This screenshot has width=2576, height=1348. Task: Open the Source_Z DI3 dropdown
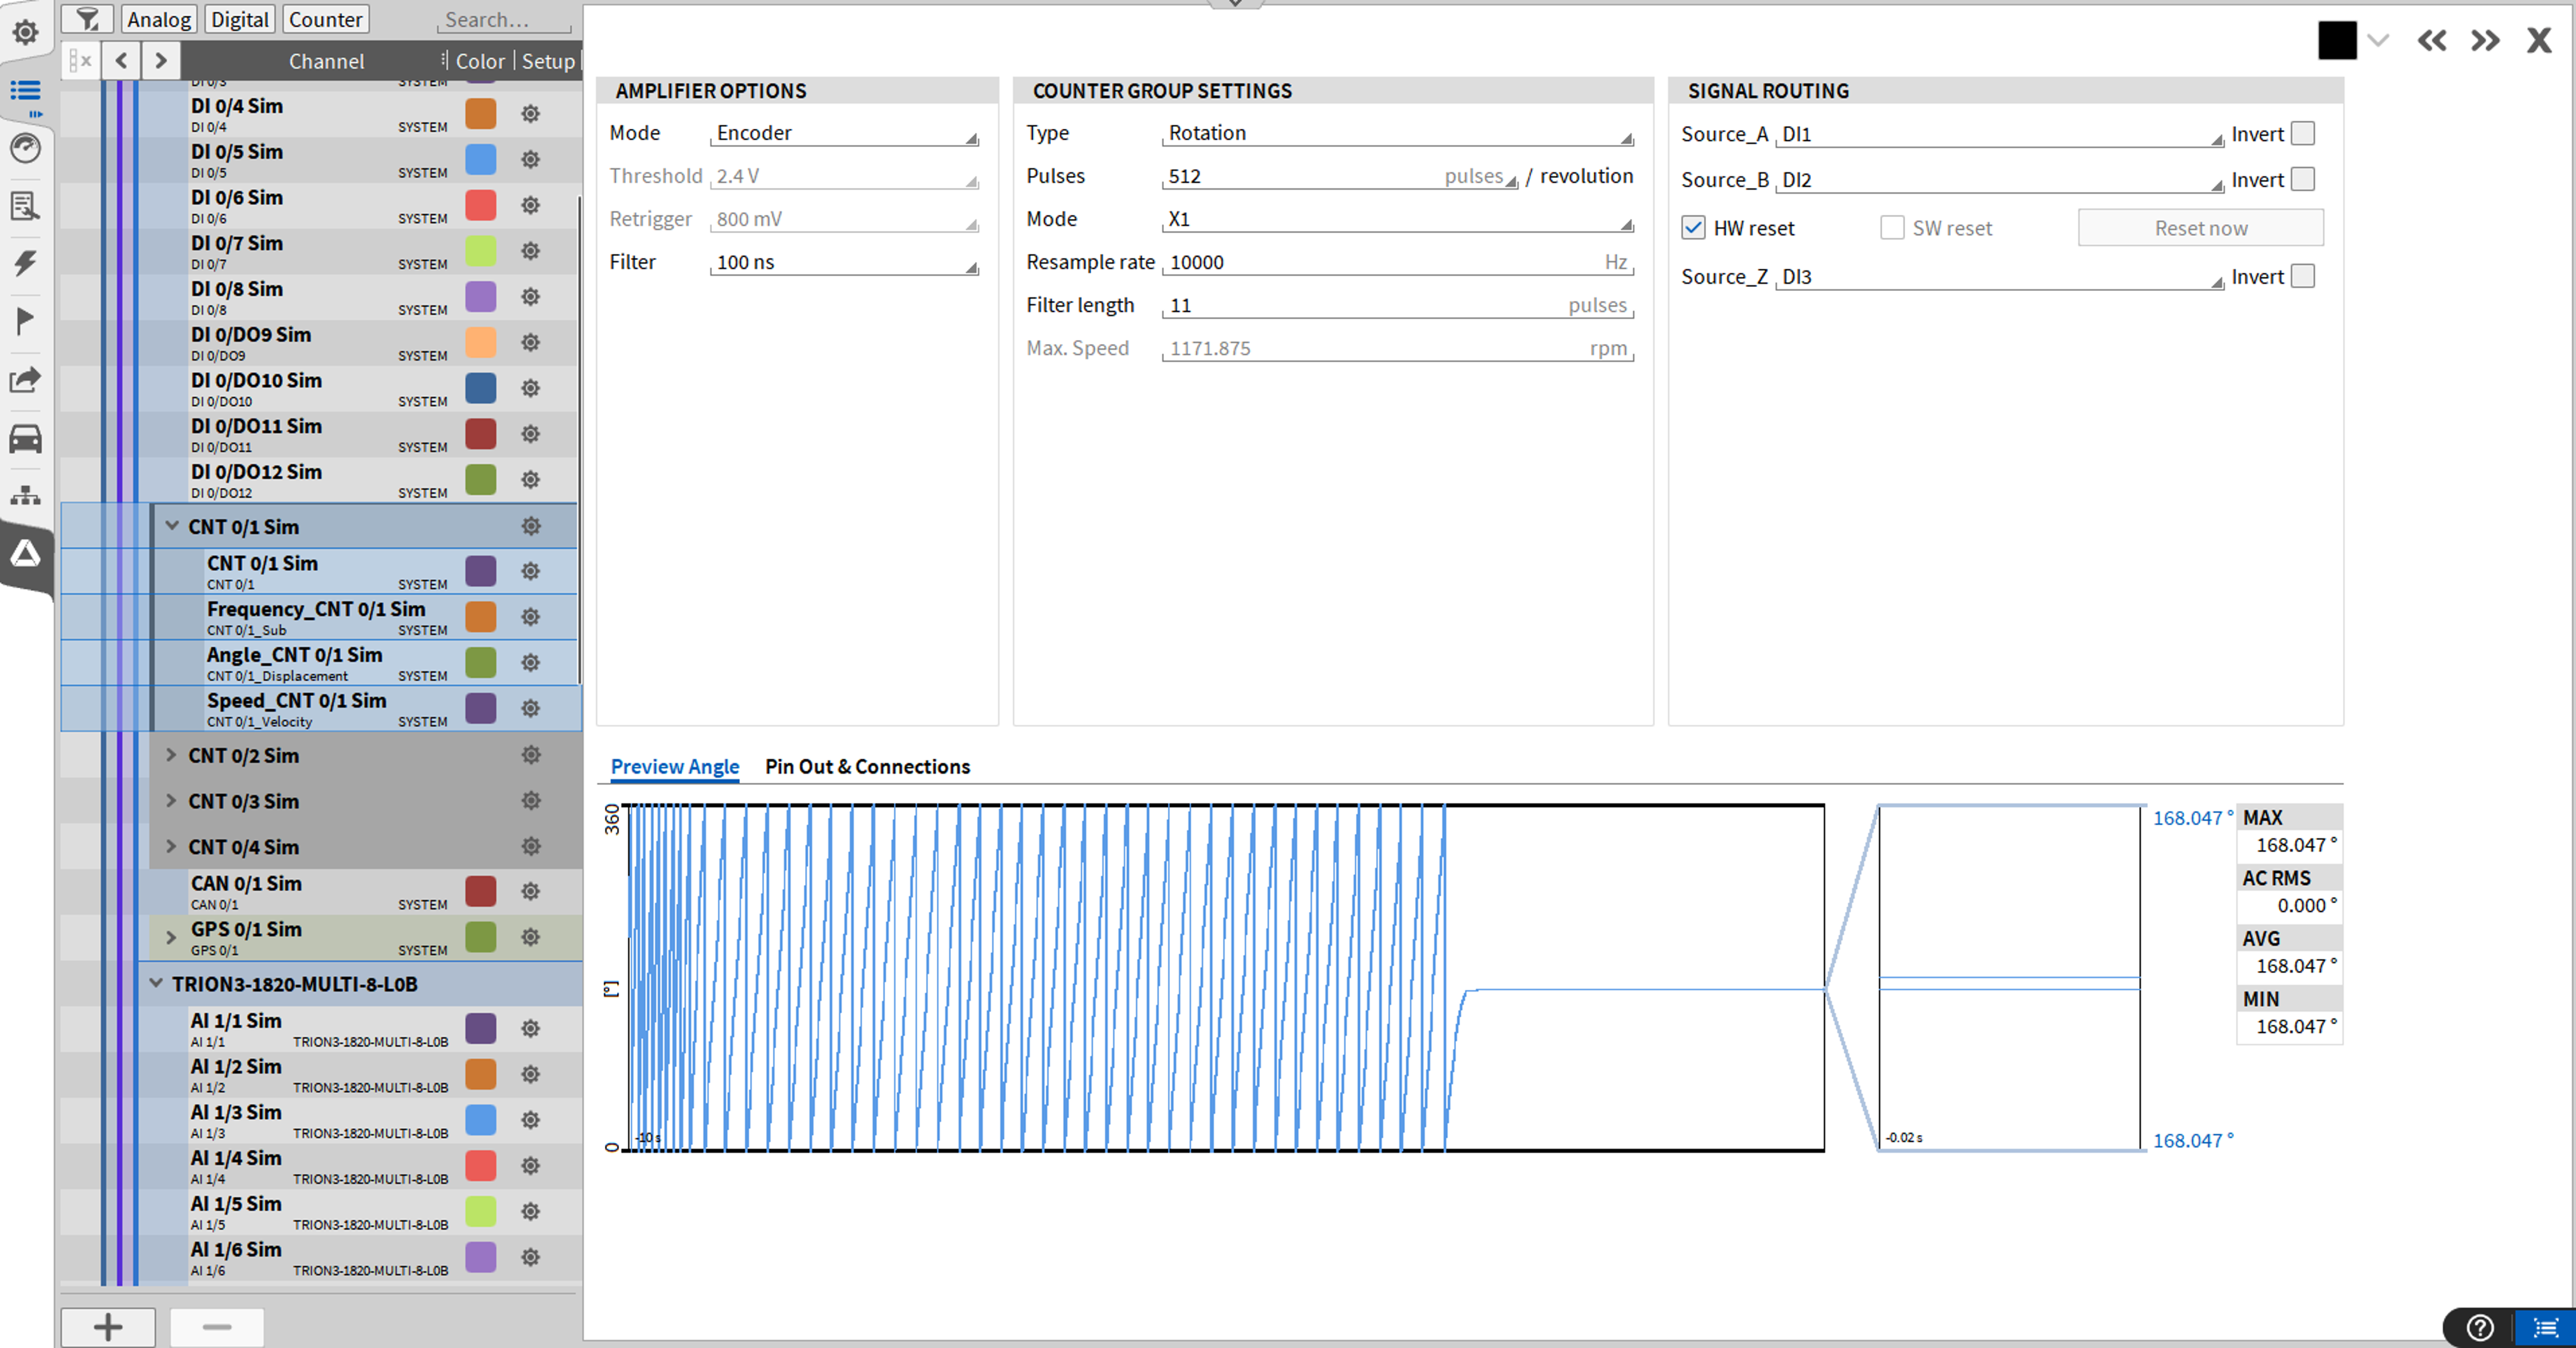(2000, 277)
